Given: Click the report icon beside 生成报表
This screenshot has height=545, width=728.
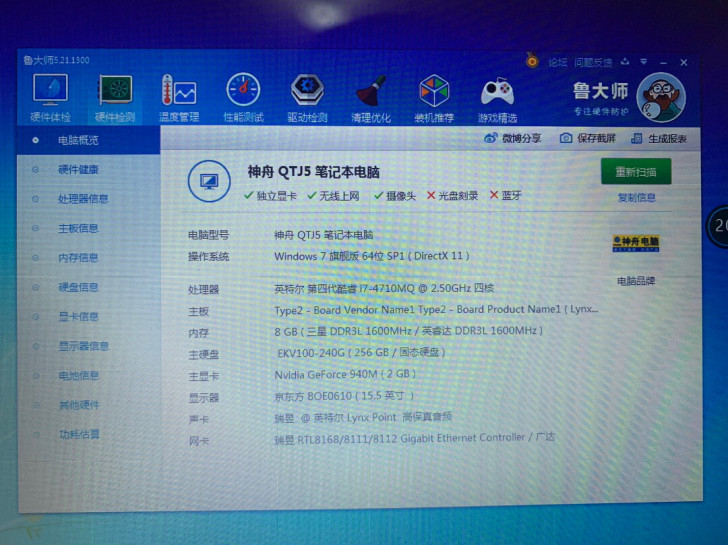Looking at the screenshot, I should (x=637, y=138).
